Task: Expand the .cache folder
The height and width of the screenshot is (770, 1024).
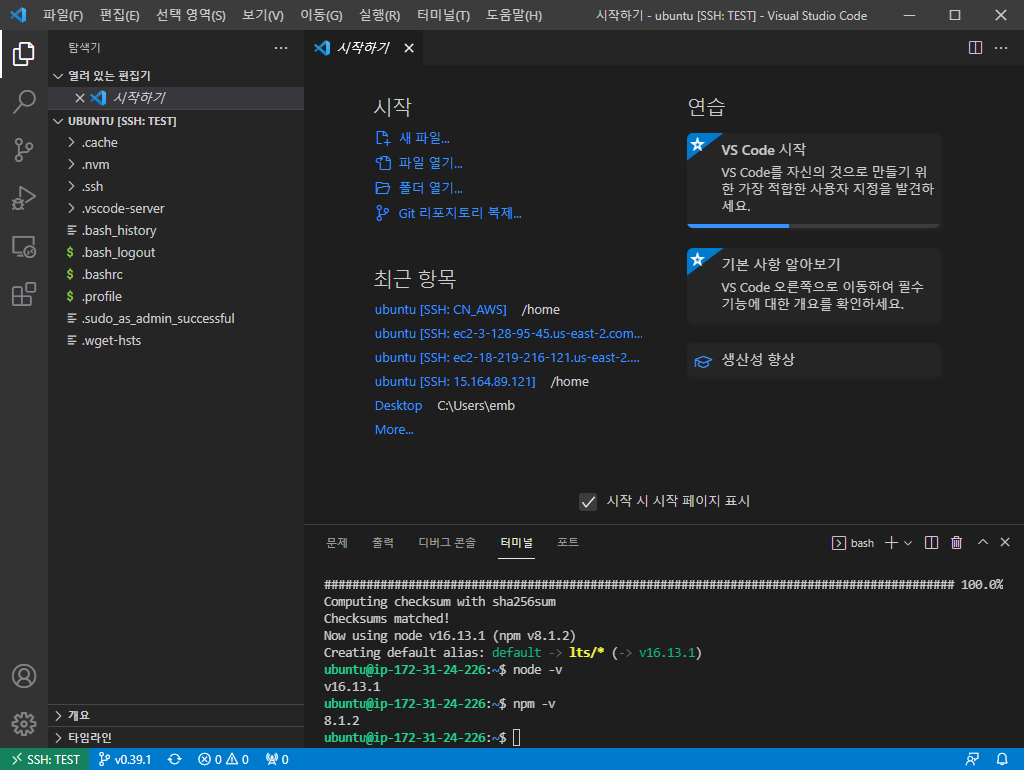Action: click(176, 142)
